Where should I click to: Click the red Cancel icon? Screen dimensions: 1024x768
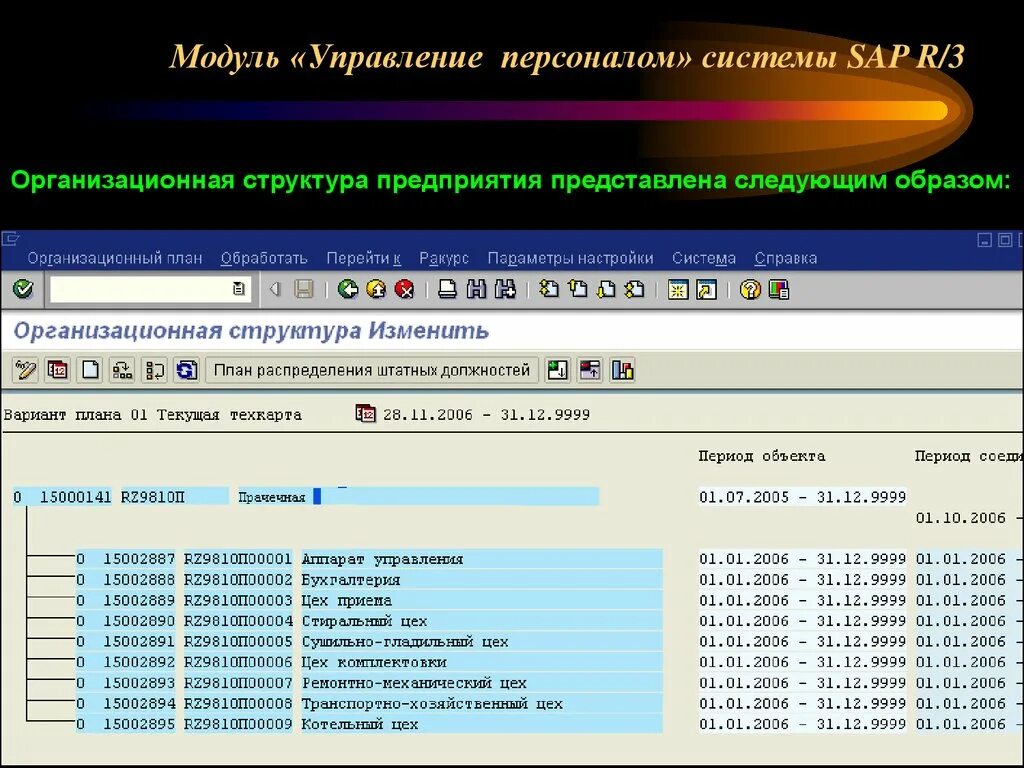[x=405, y=289]
